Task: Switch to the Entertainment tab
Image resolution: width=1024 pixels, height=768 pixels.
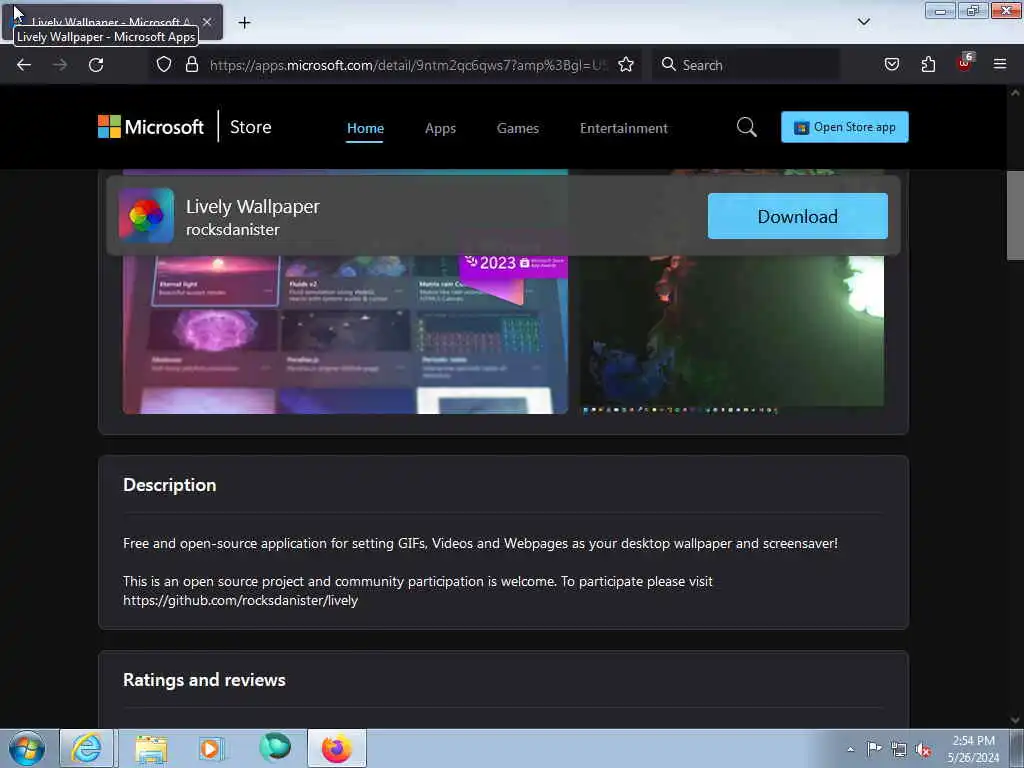Action: pyautogui.click(x=624, y=128)
